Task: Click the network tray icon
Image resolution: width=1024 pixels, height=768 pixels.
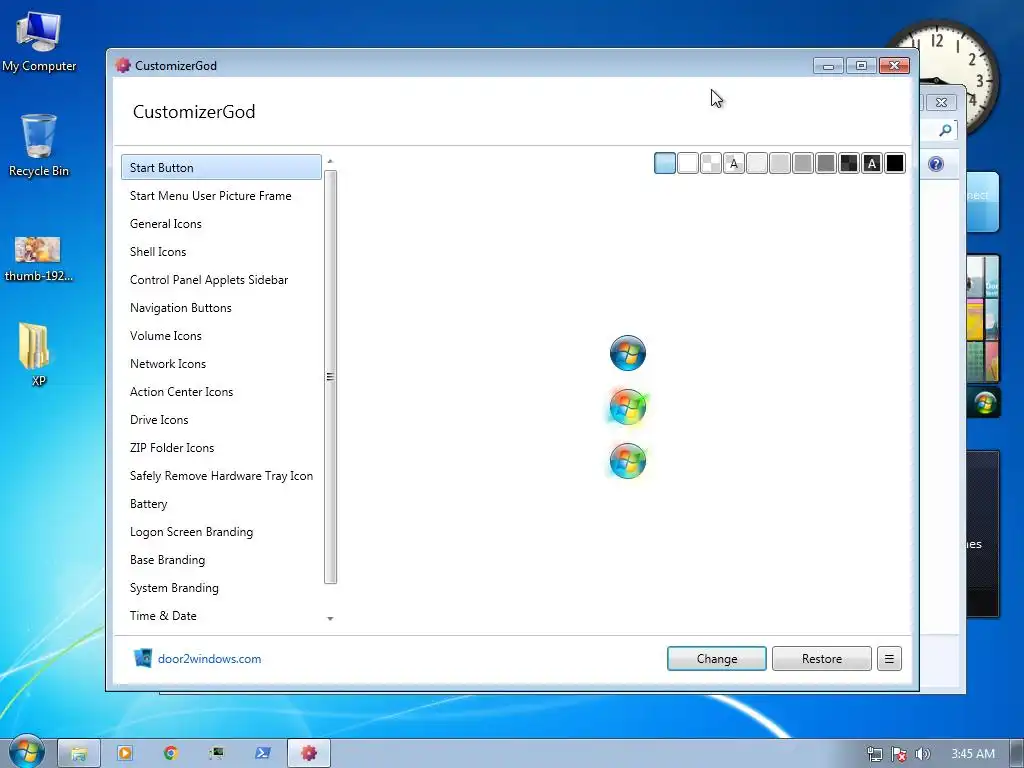Action: coord(874,754)
